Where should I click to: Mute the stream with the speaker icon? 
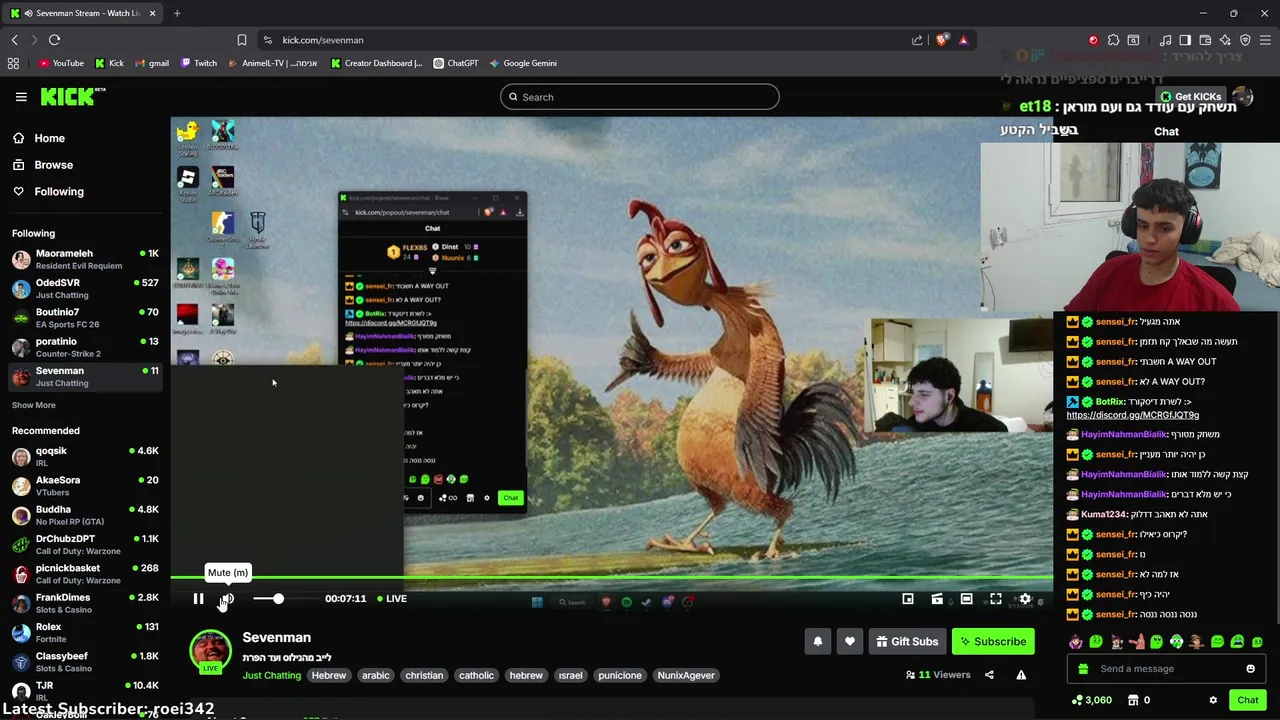[227, 599]
